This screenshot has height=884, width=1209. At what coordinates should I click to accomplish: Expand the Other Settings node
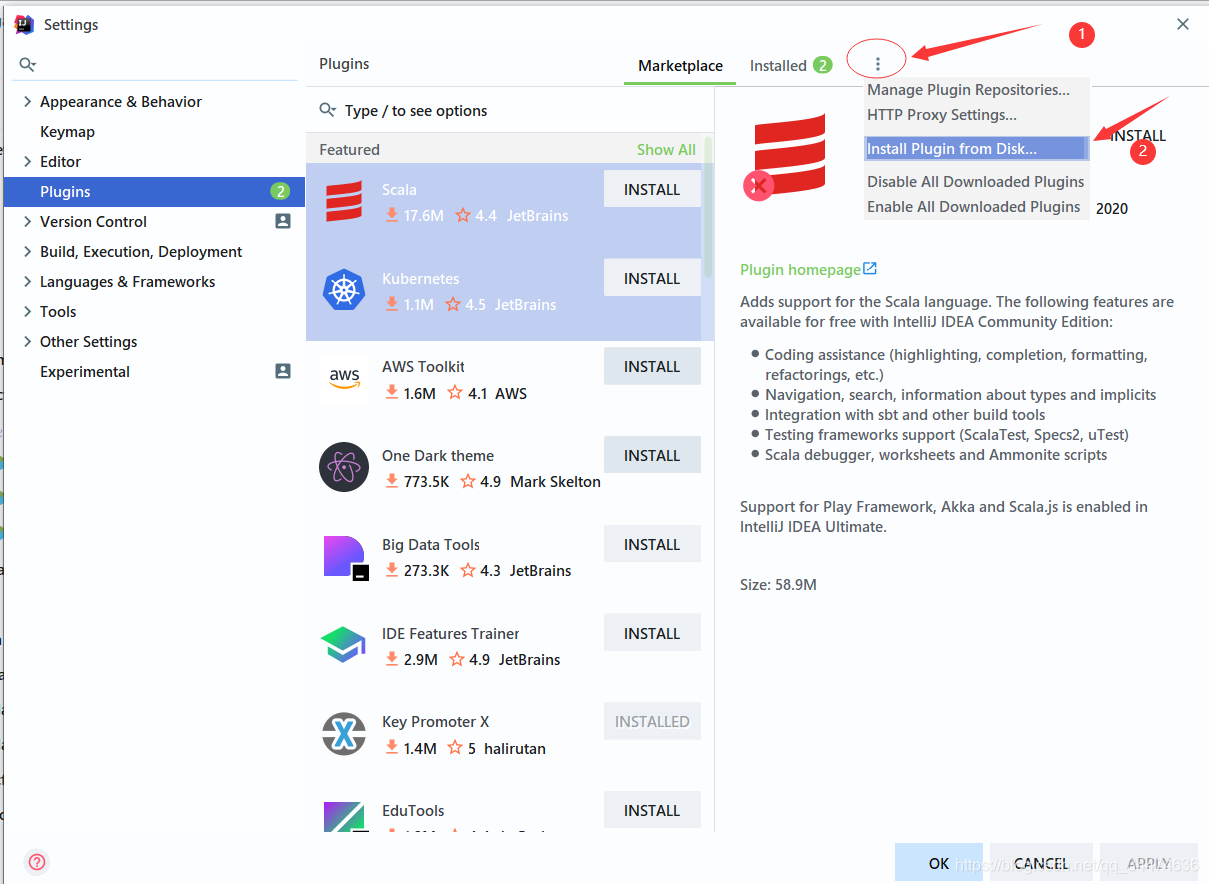(27, 341)
